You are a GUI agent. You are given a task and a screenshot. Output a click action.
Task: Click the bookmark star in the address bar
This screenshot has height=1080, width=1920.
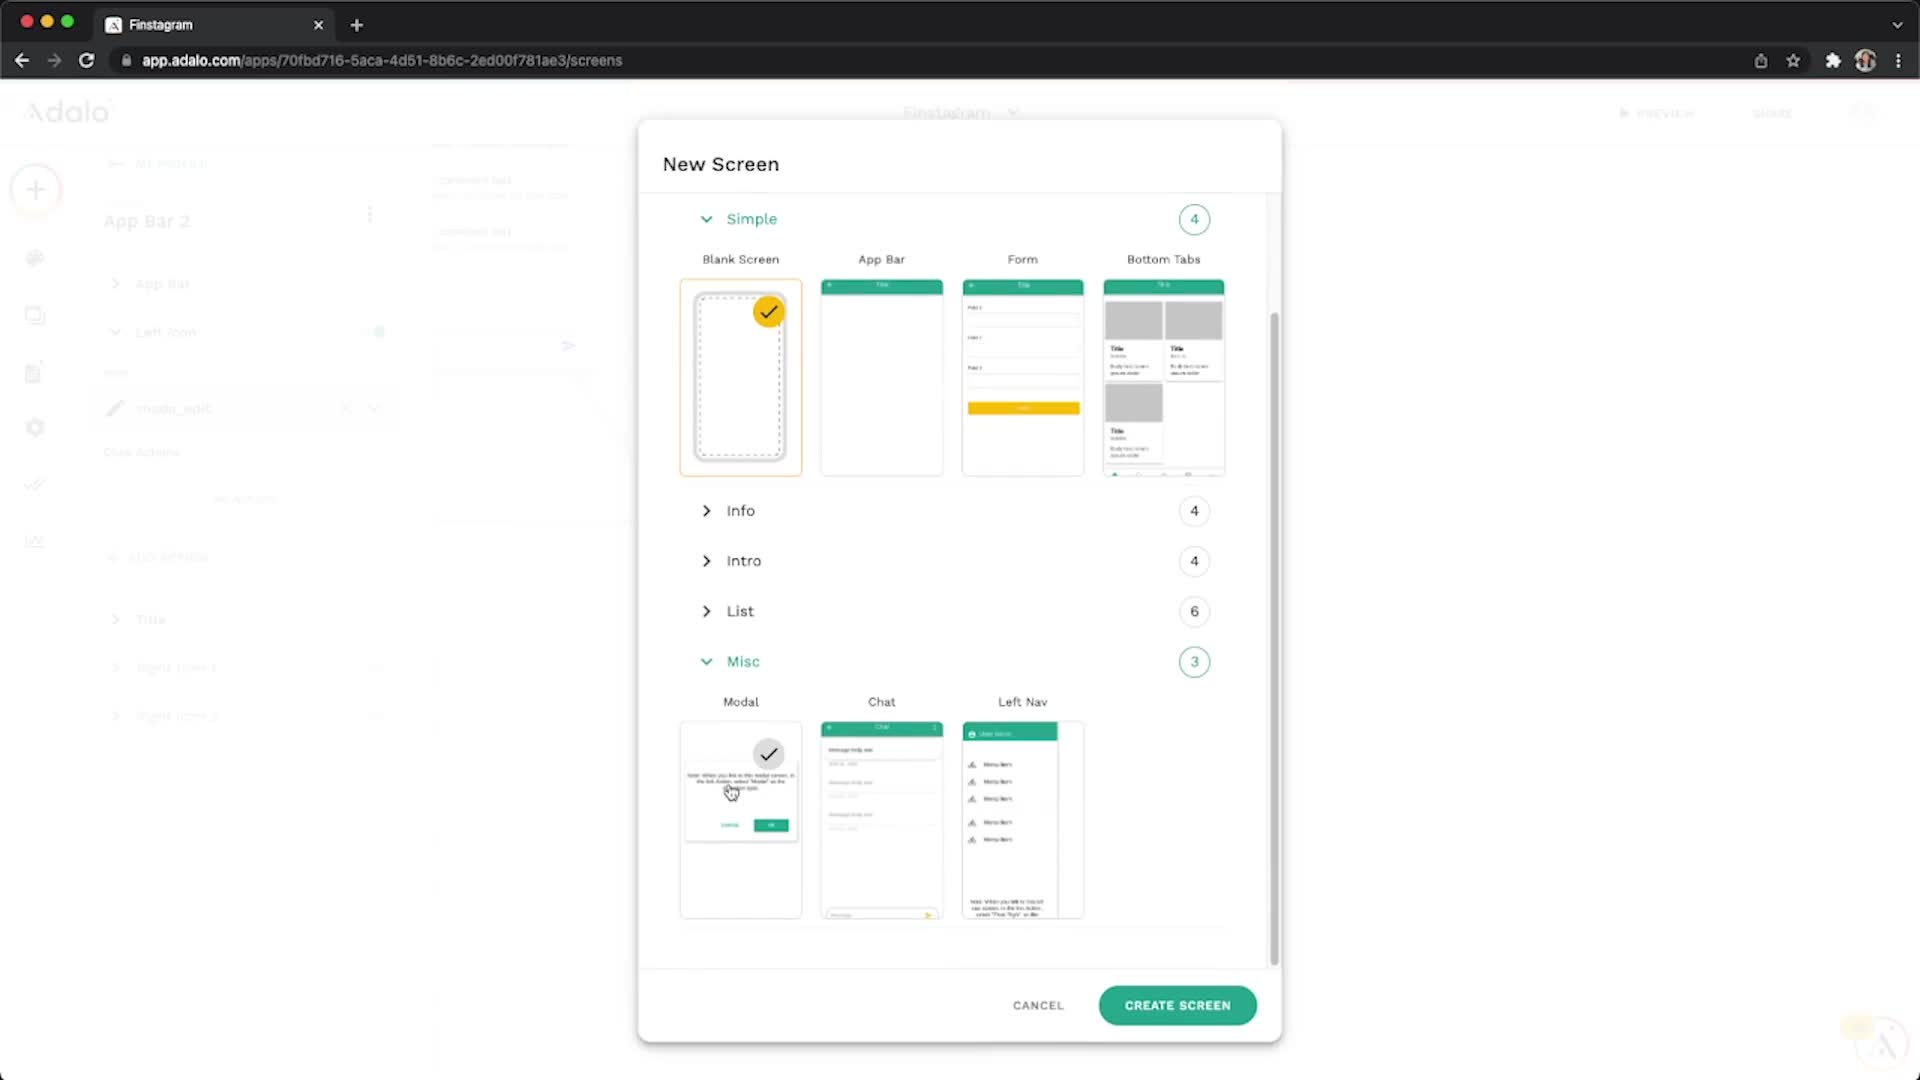point(1793,60)
